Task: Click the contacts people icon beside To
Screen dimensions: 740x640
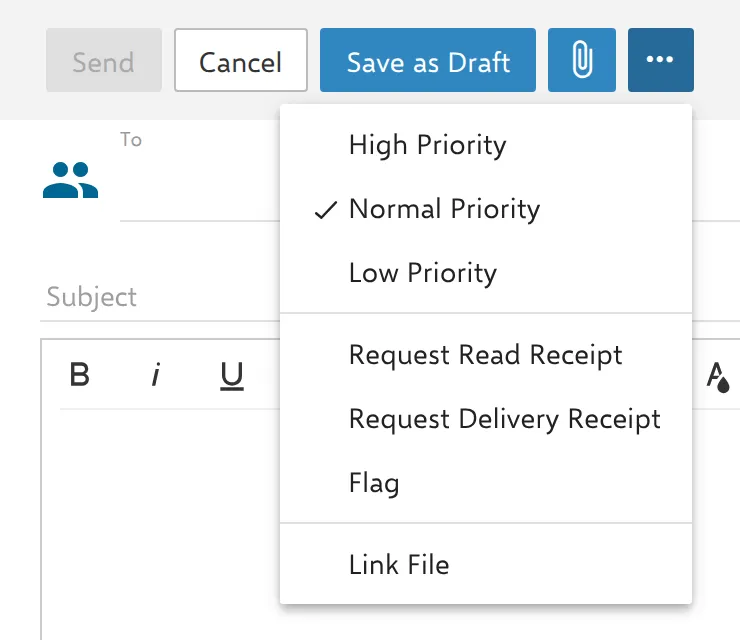Action: [x=70, y=180]
